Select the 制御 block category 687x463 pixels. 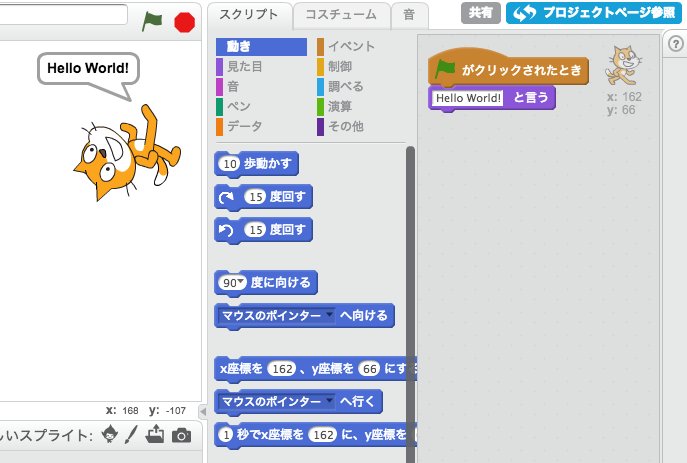[335, 67]
